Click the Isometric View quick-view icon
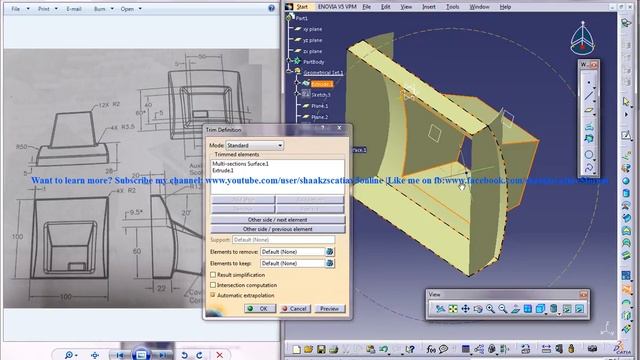The width and height of the screenshot is (640, 360). 540,309
